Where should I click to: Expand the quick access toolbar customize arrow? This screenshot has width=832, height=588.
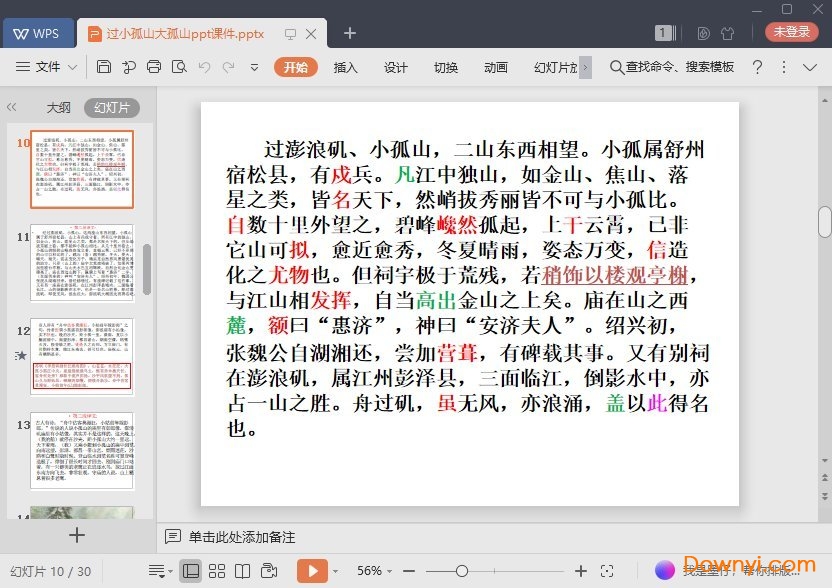coord(254,67)
